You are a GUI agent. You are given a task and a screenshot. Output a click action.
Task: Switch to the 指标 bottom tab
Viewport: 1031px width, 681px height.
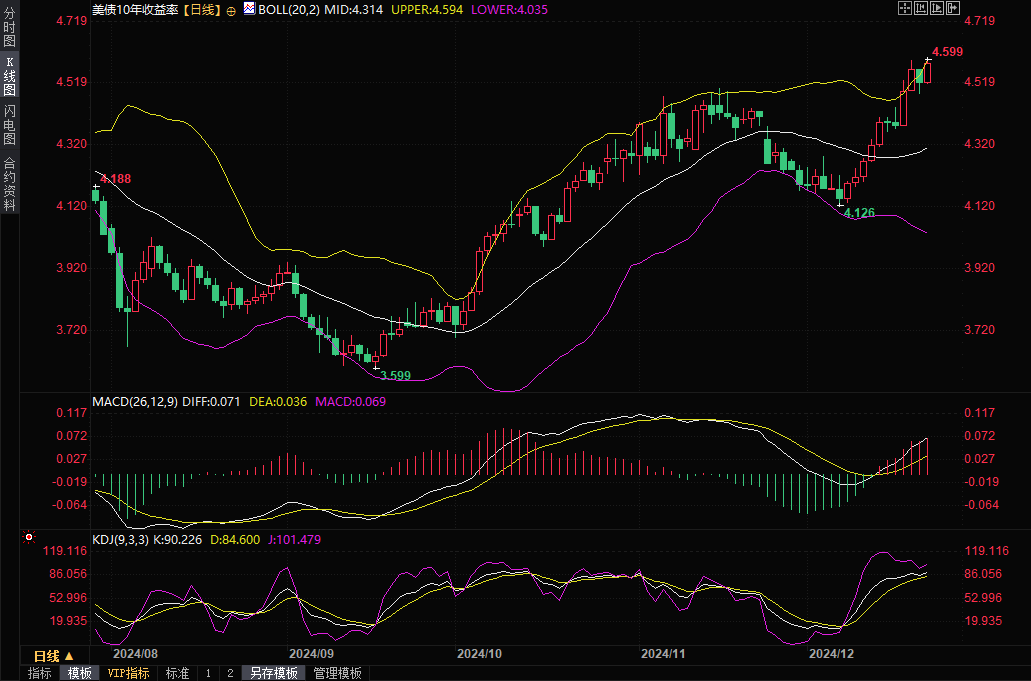40,673
